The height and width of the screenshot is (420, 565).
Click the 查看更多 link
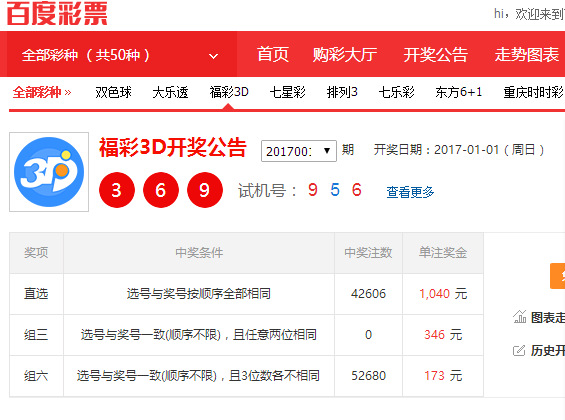click(410, 192)
